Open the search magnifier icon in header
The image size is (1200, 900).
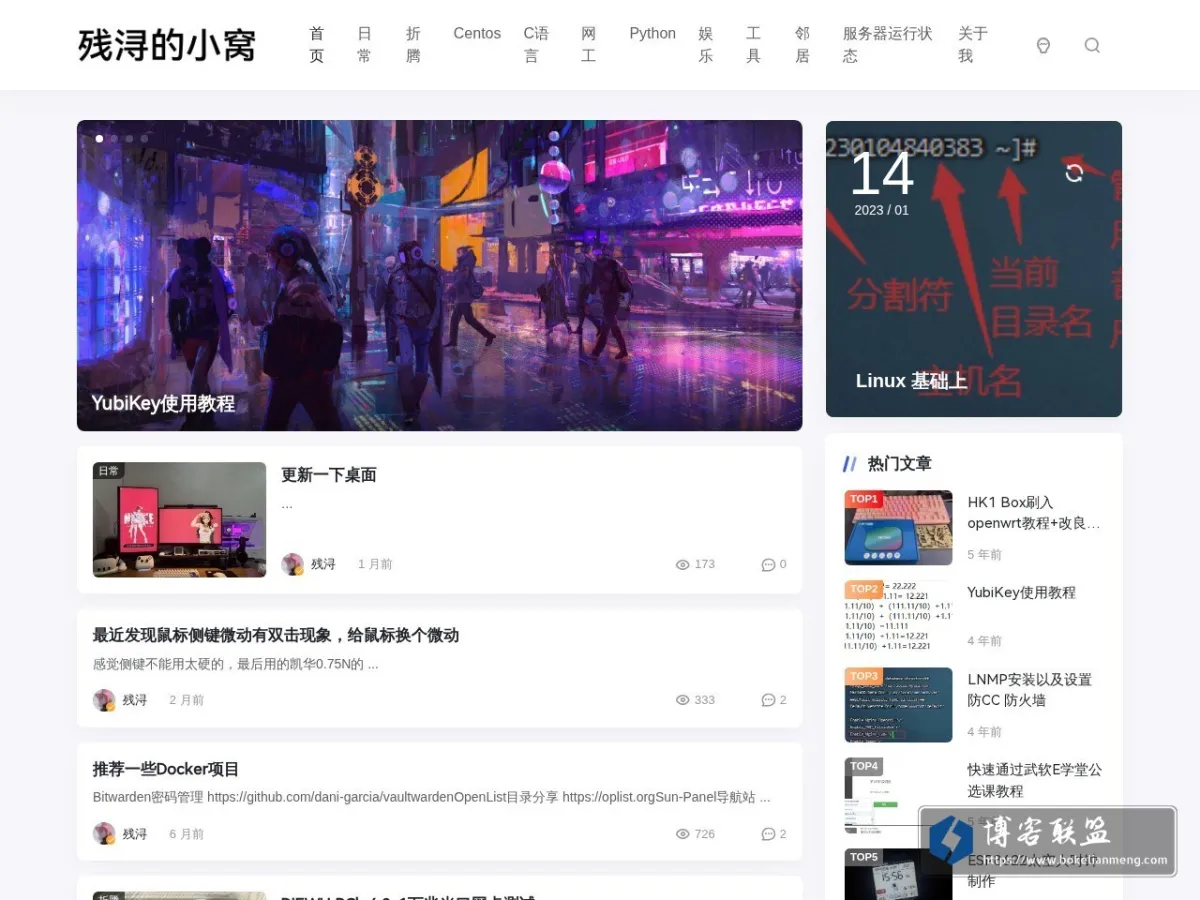(1092, 45)
